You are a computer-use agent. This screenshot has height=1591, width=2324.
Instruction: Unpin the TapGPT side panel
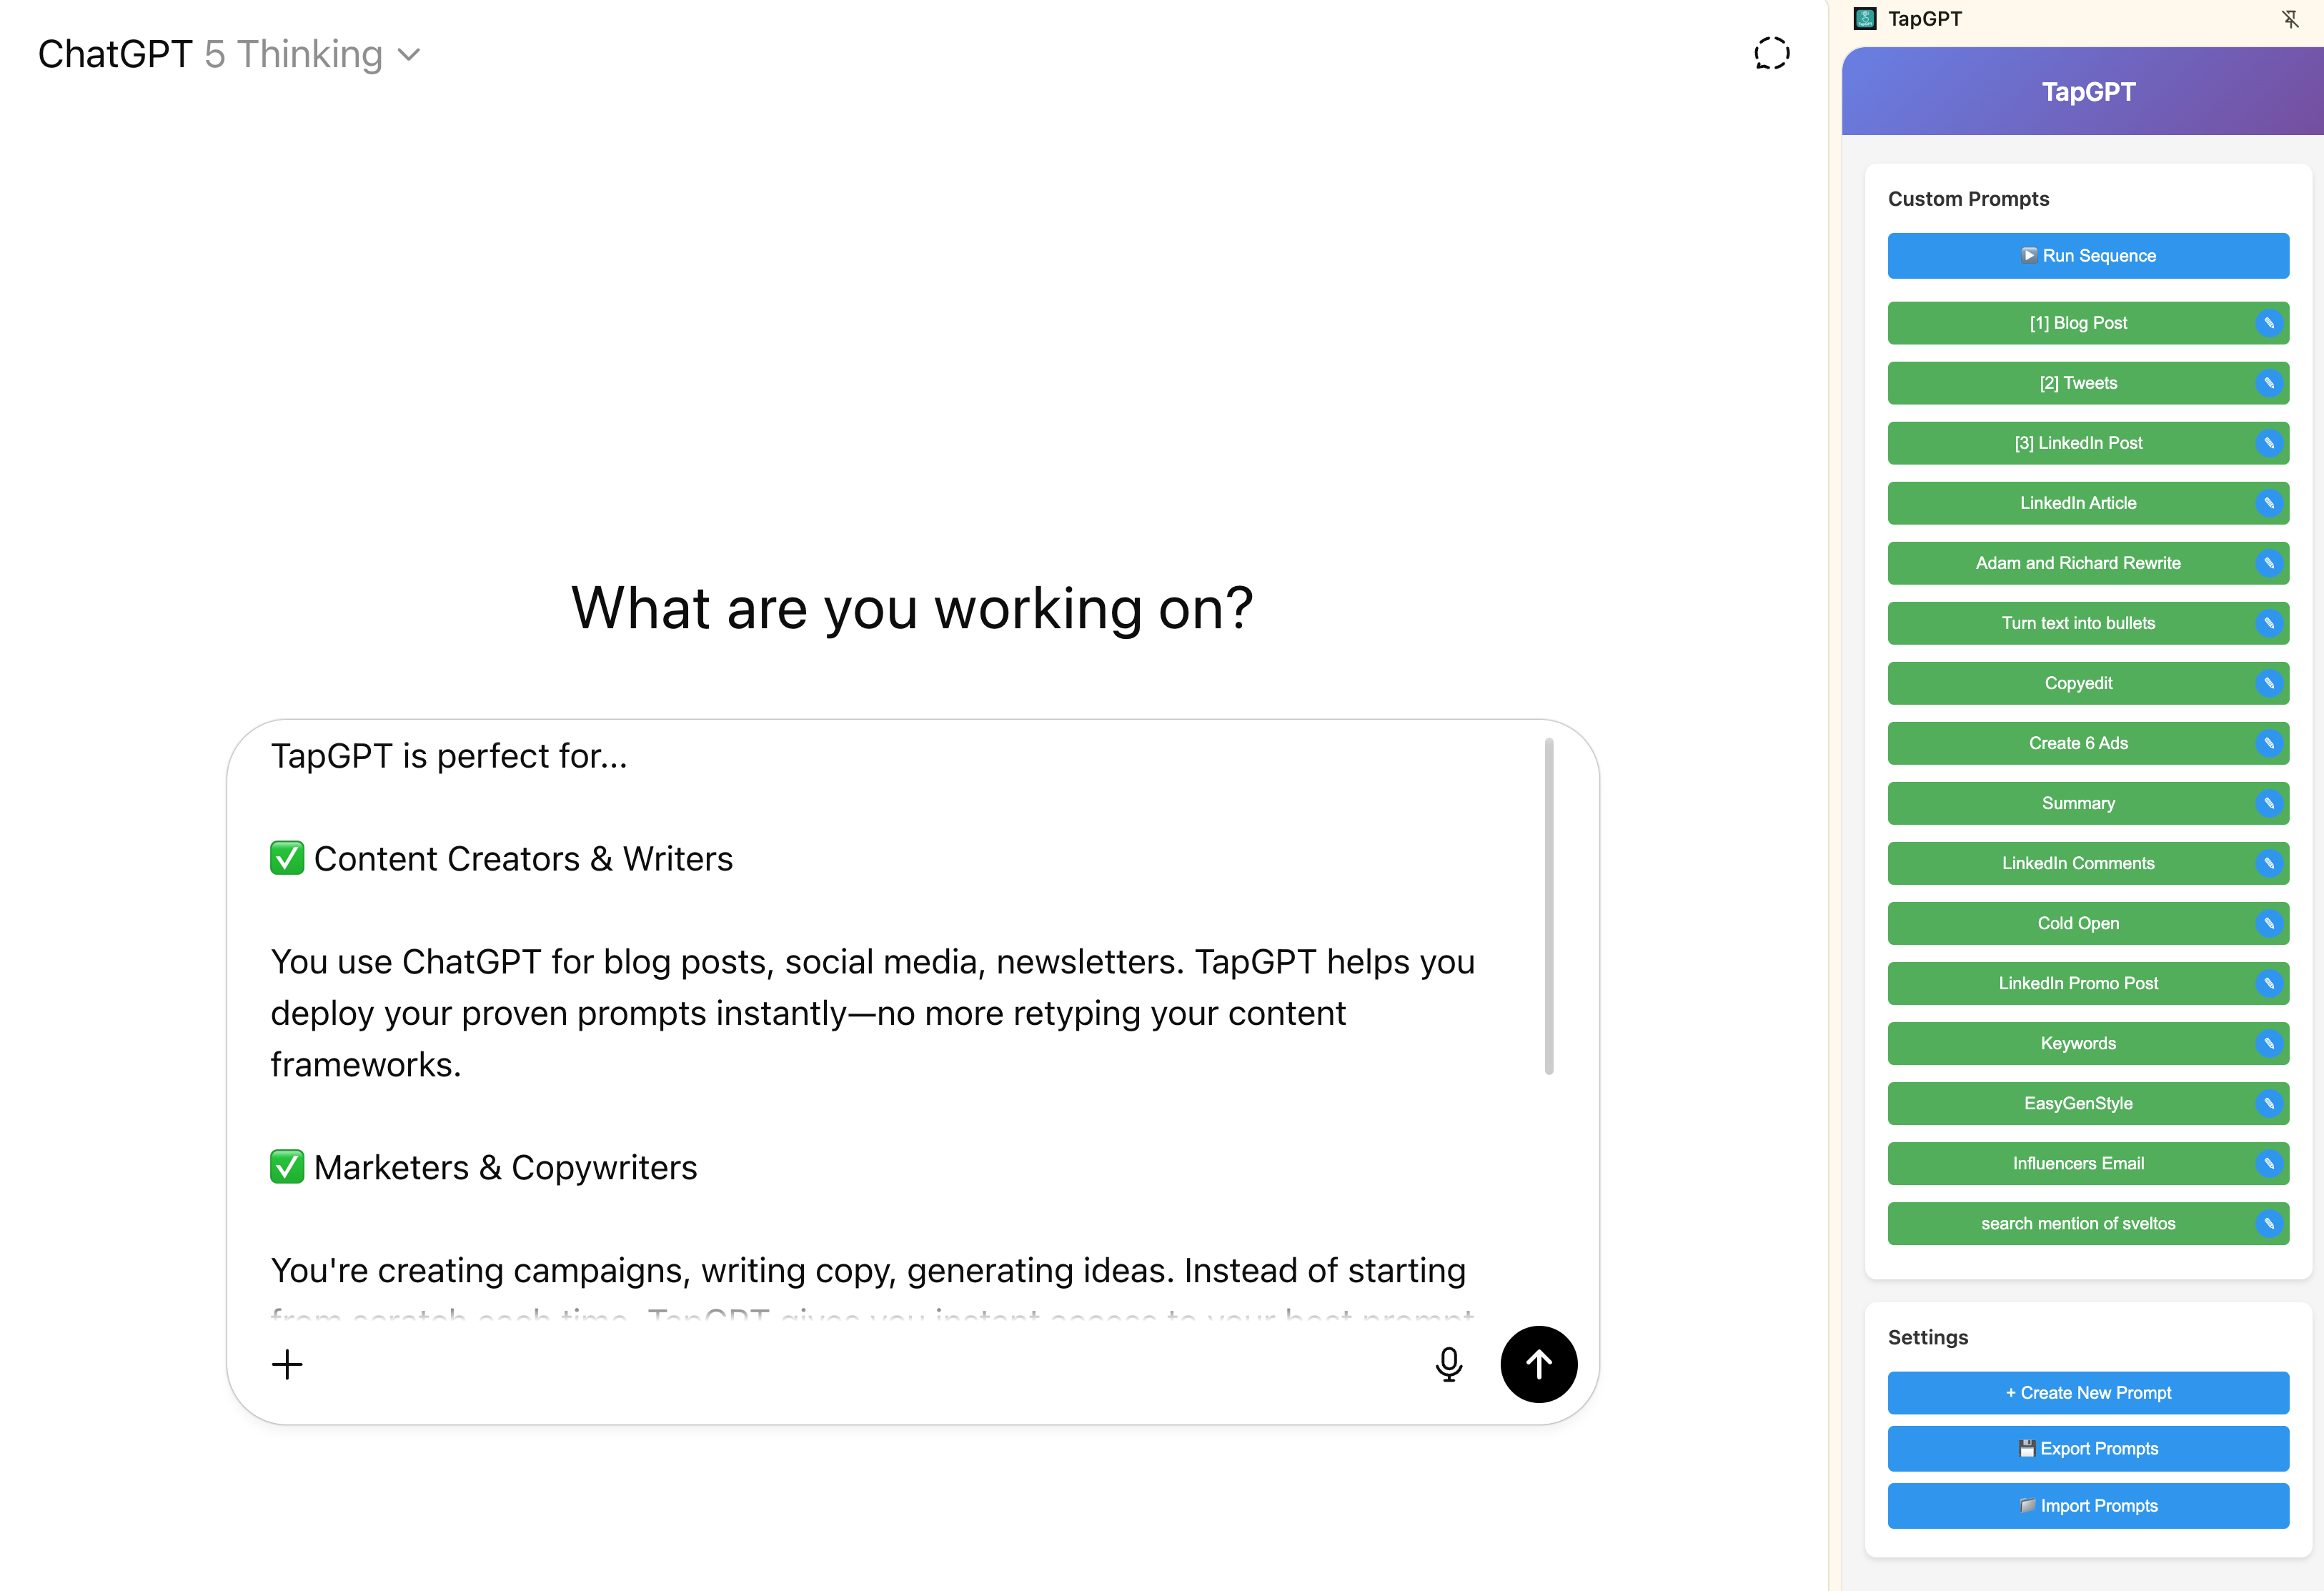pyautogui.click(x=2290, y=19)
